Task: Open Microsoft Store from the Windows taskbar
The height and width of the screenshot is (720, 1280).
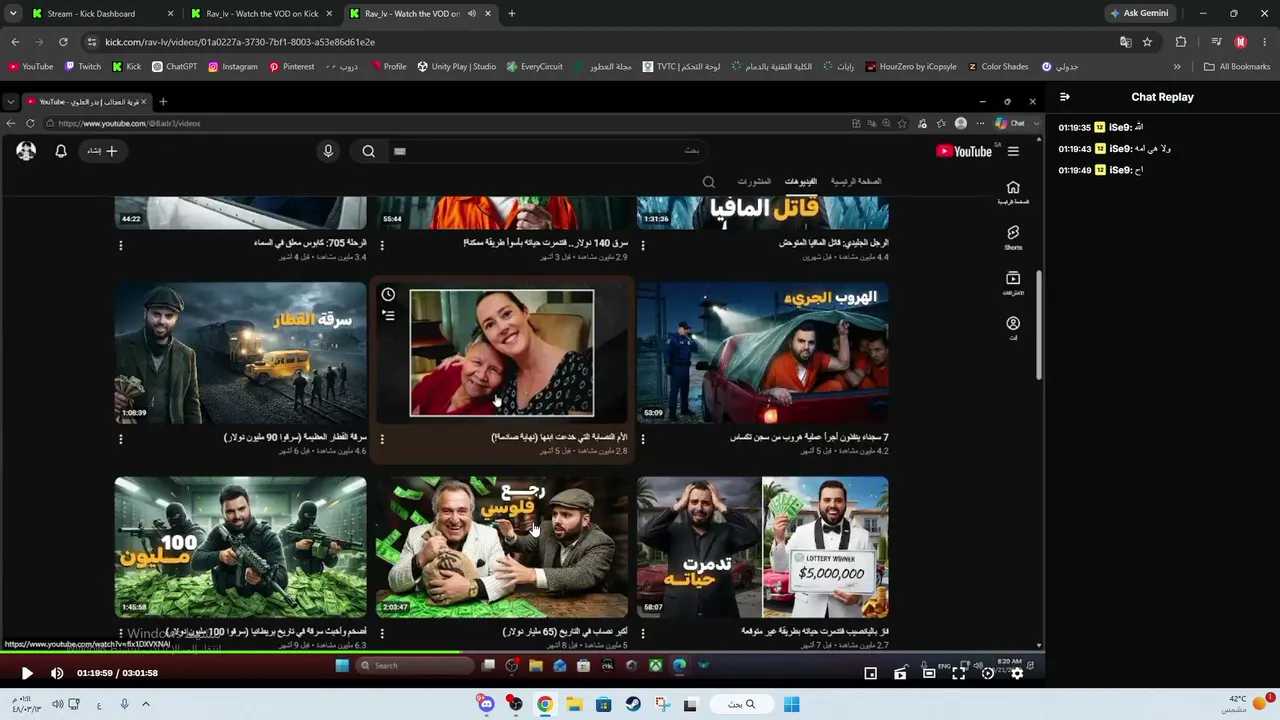Action: pyautogui.click(x=603, y=704)
